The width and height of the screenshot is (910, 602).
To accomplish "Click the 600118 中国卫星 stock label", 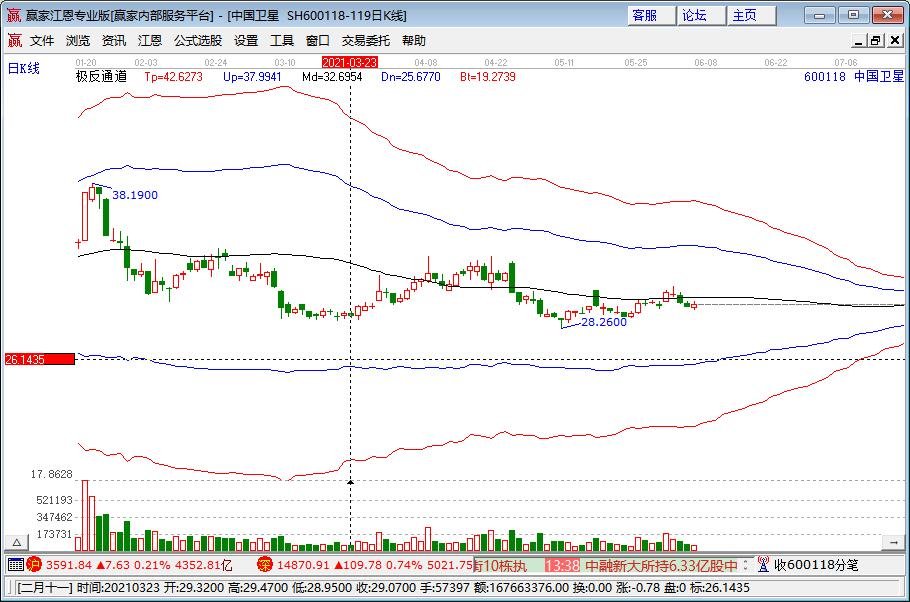I will 854,77.
